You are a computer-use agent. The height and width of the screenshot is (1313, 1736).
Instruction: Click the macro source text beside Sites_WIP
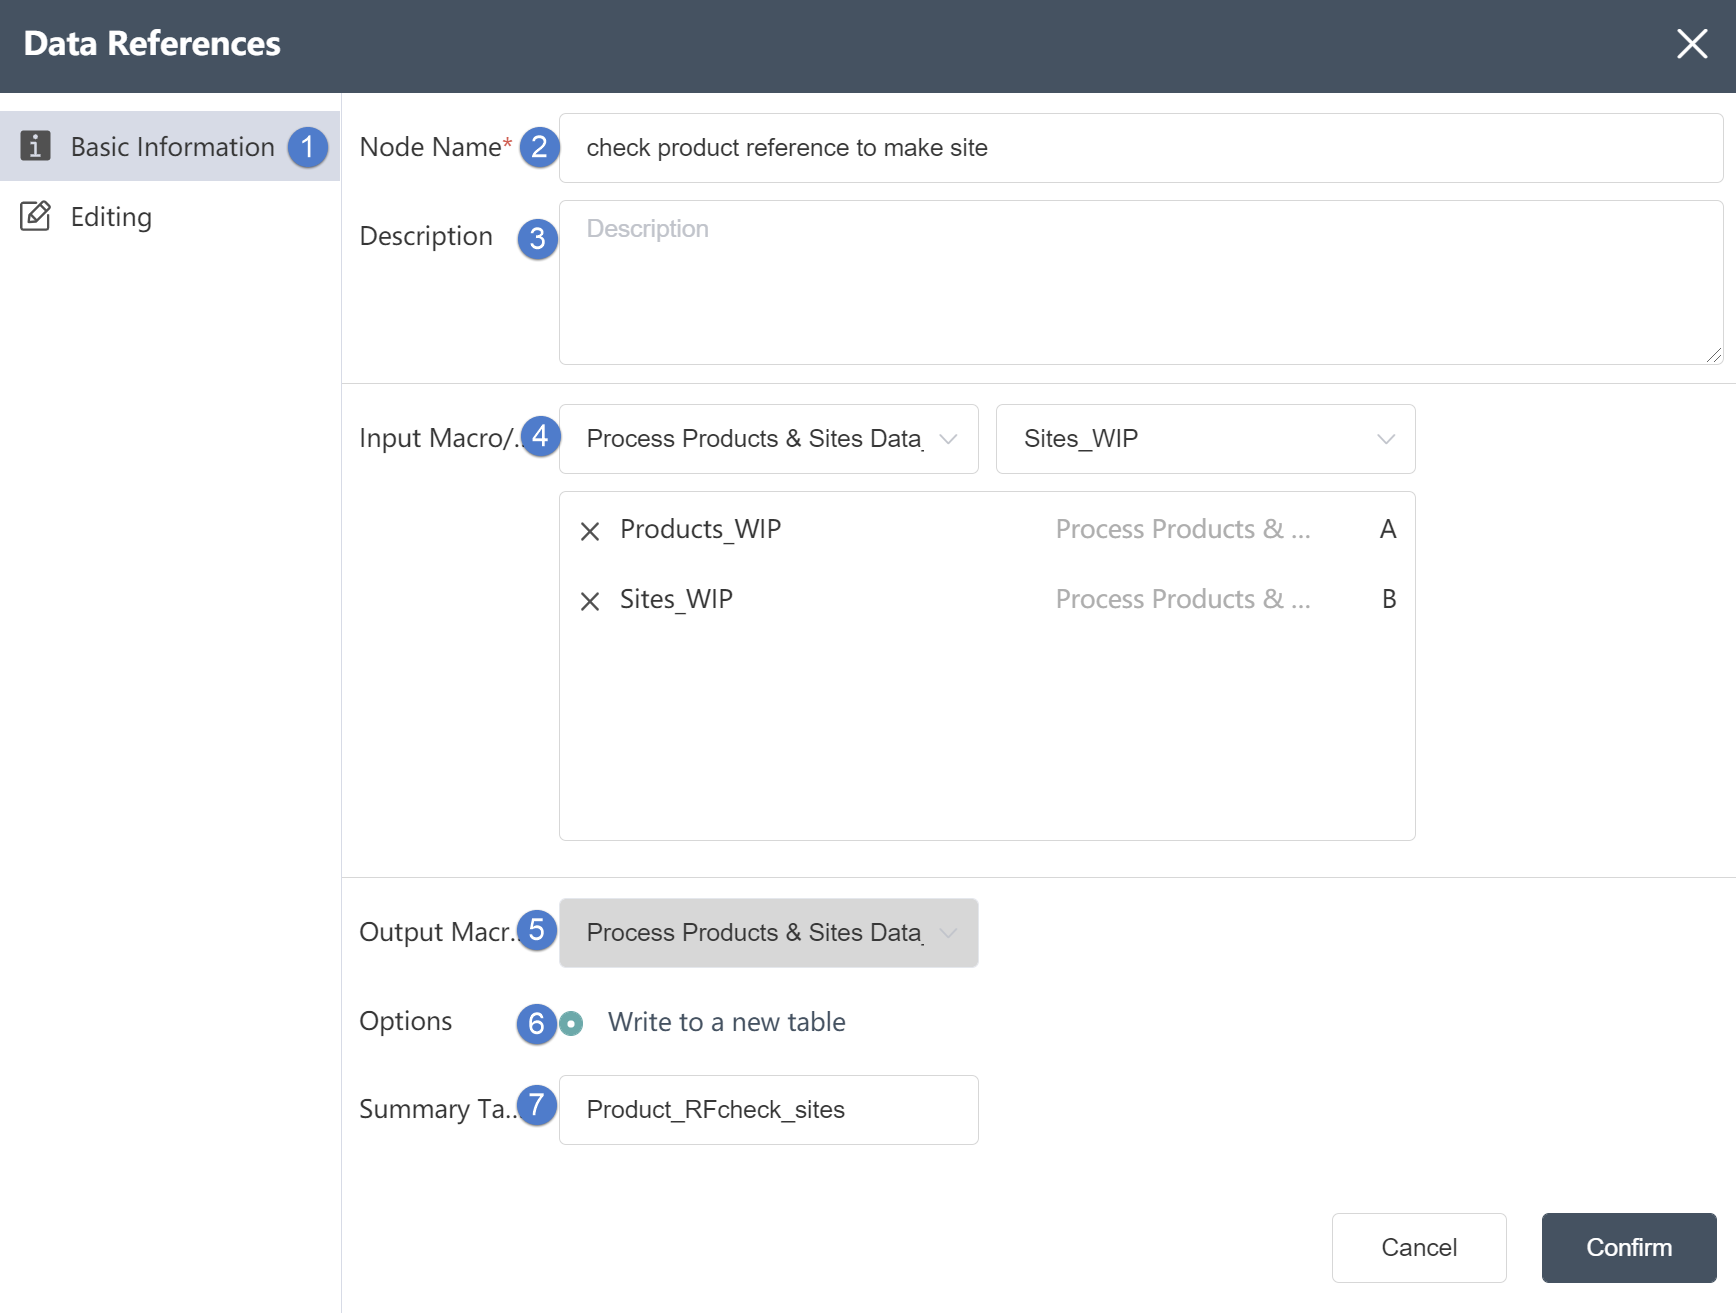click(x=1183, y=599)
